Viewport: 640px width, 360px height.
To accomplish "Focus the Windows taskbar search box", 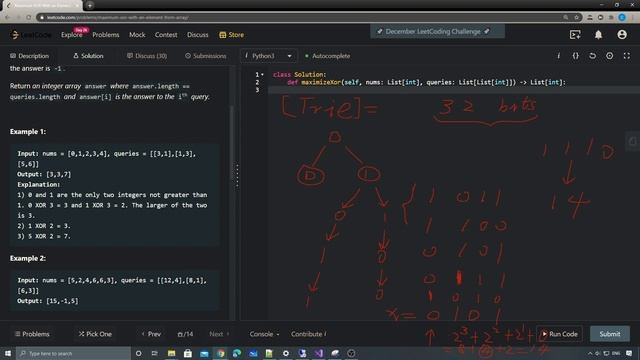I will point(73,353).
